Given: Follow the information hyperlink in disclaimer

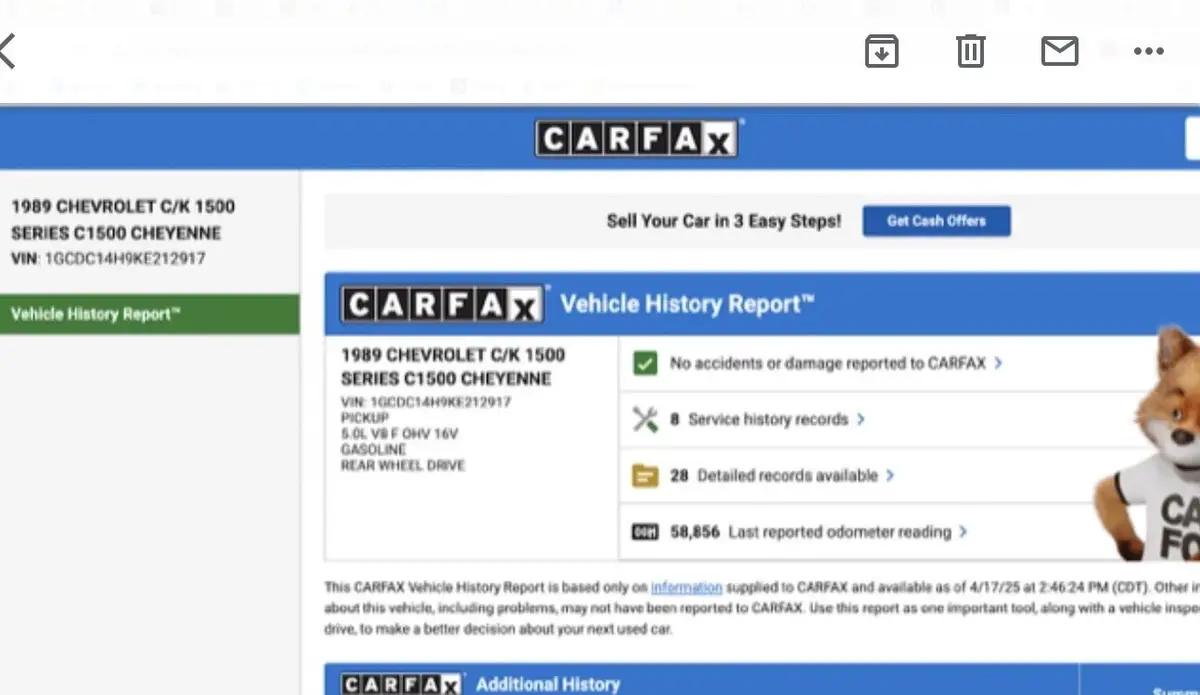Looking at the screenshot, I should point(686,587).
